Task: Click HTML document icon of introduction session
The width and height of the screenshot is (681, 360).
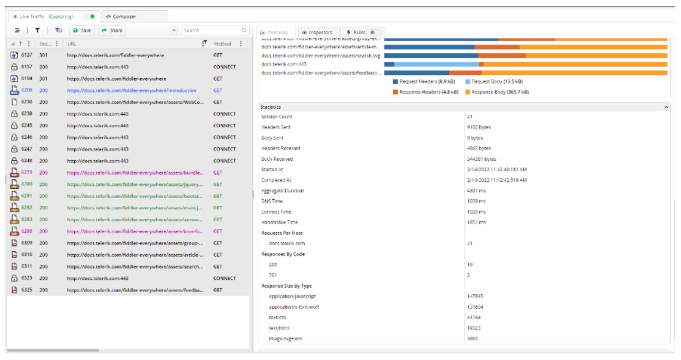Action: coord(14,90)
